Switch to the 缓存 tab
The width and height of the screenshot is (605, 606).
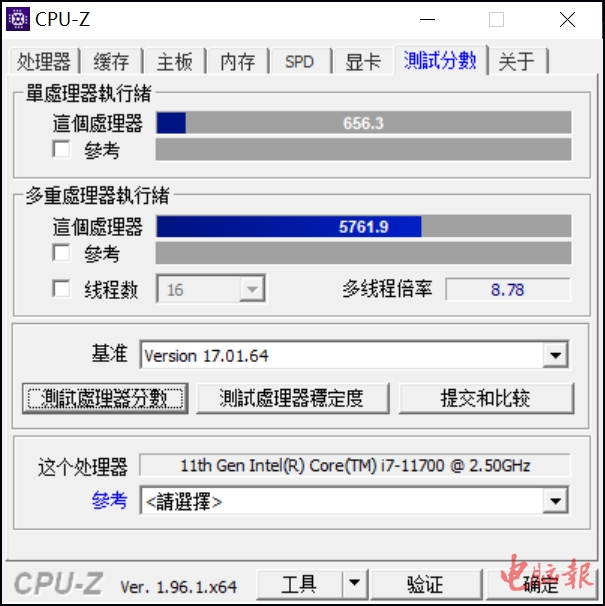111,61
